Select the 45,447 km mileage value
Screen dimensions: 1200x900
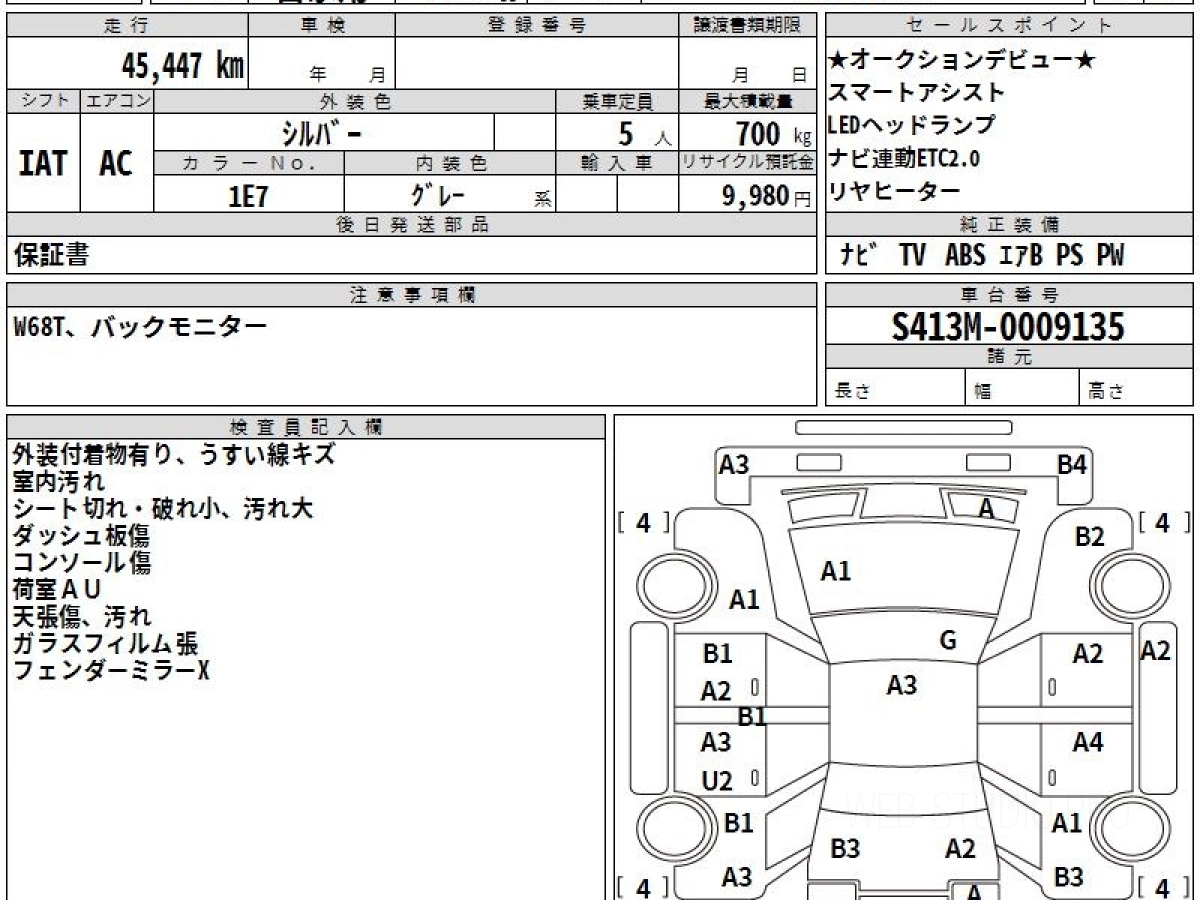[182, 66]
